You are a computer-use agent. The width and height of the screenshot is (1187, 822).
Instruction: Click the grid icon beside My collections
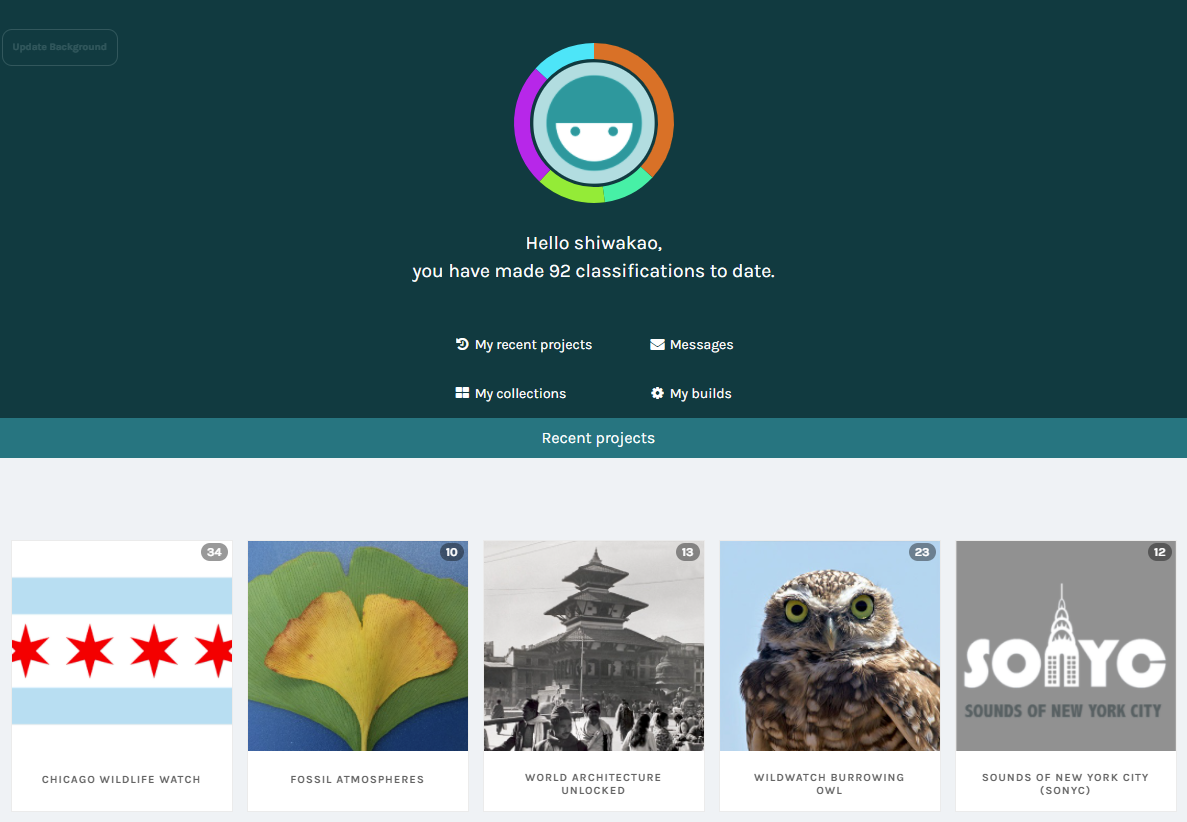point(462,393)
